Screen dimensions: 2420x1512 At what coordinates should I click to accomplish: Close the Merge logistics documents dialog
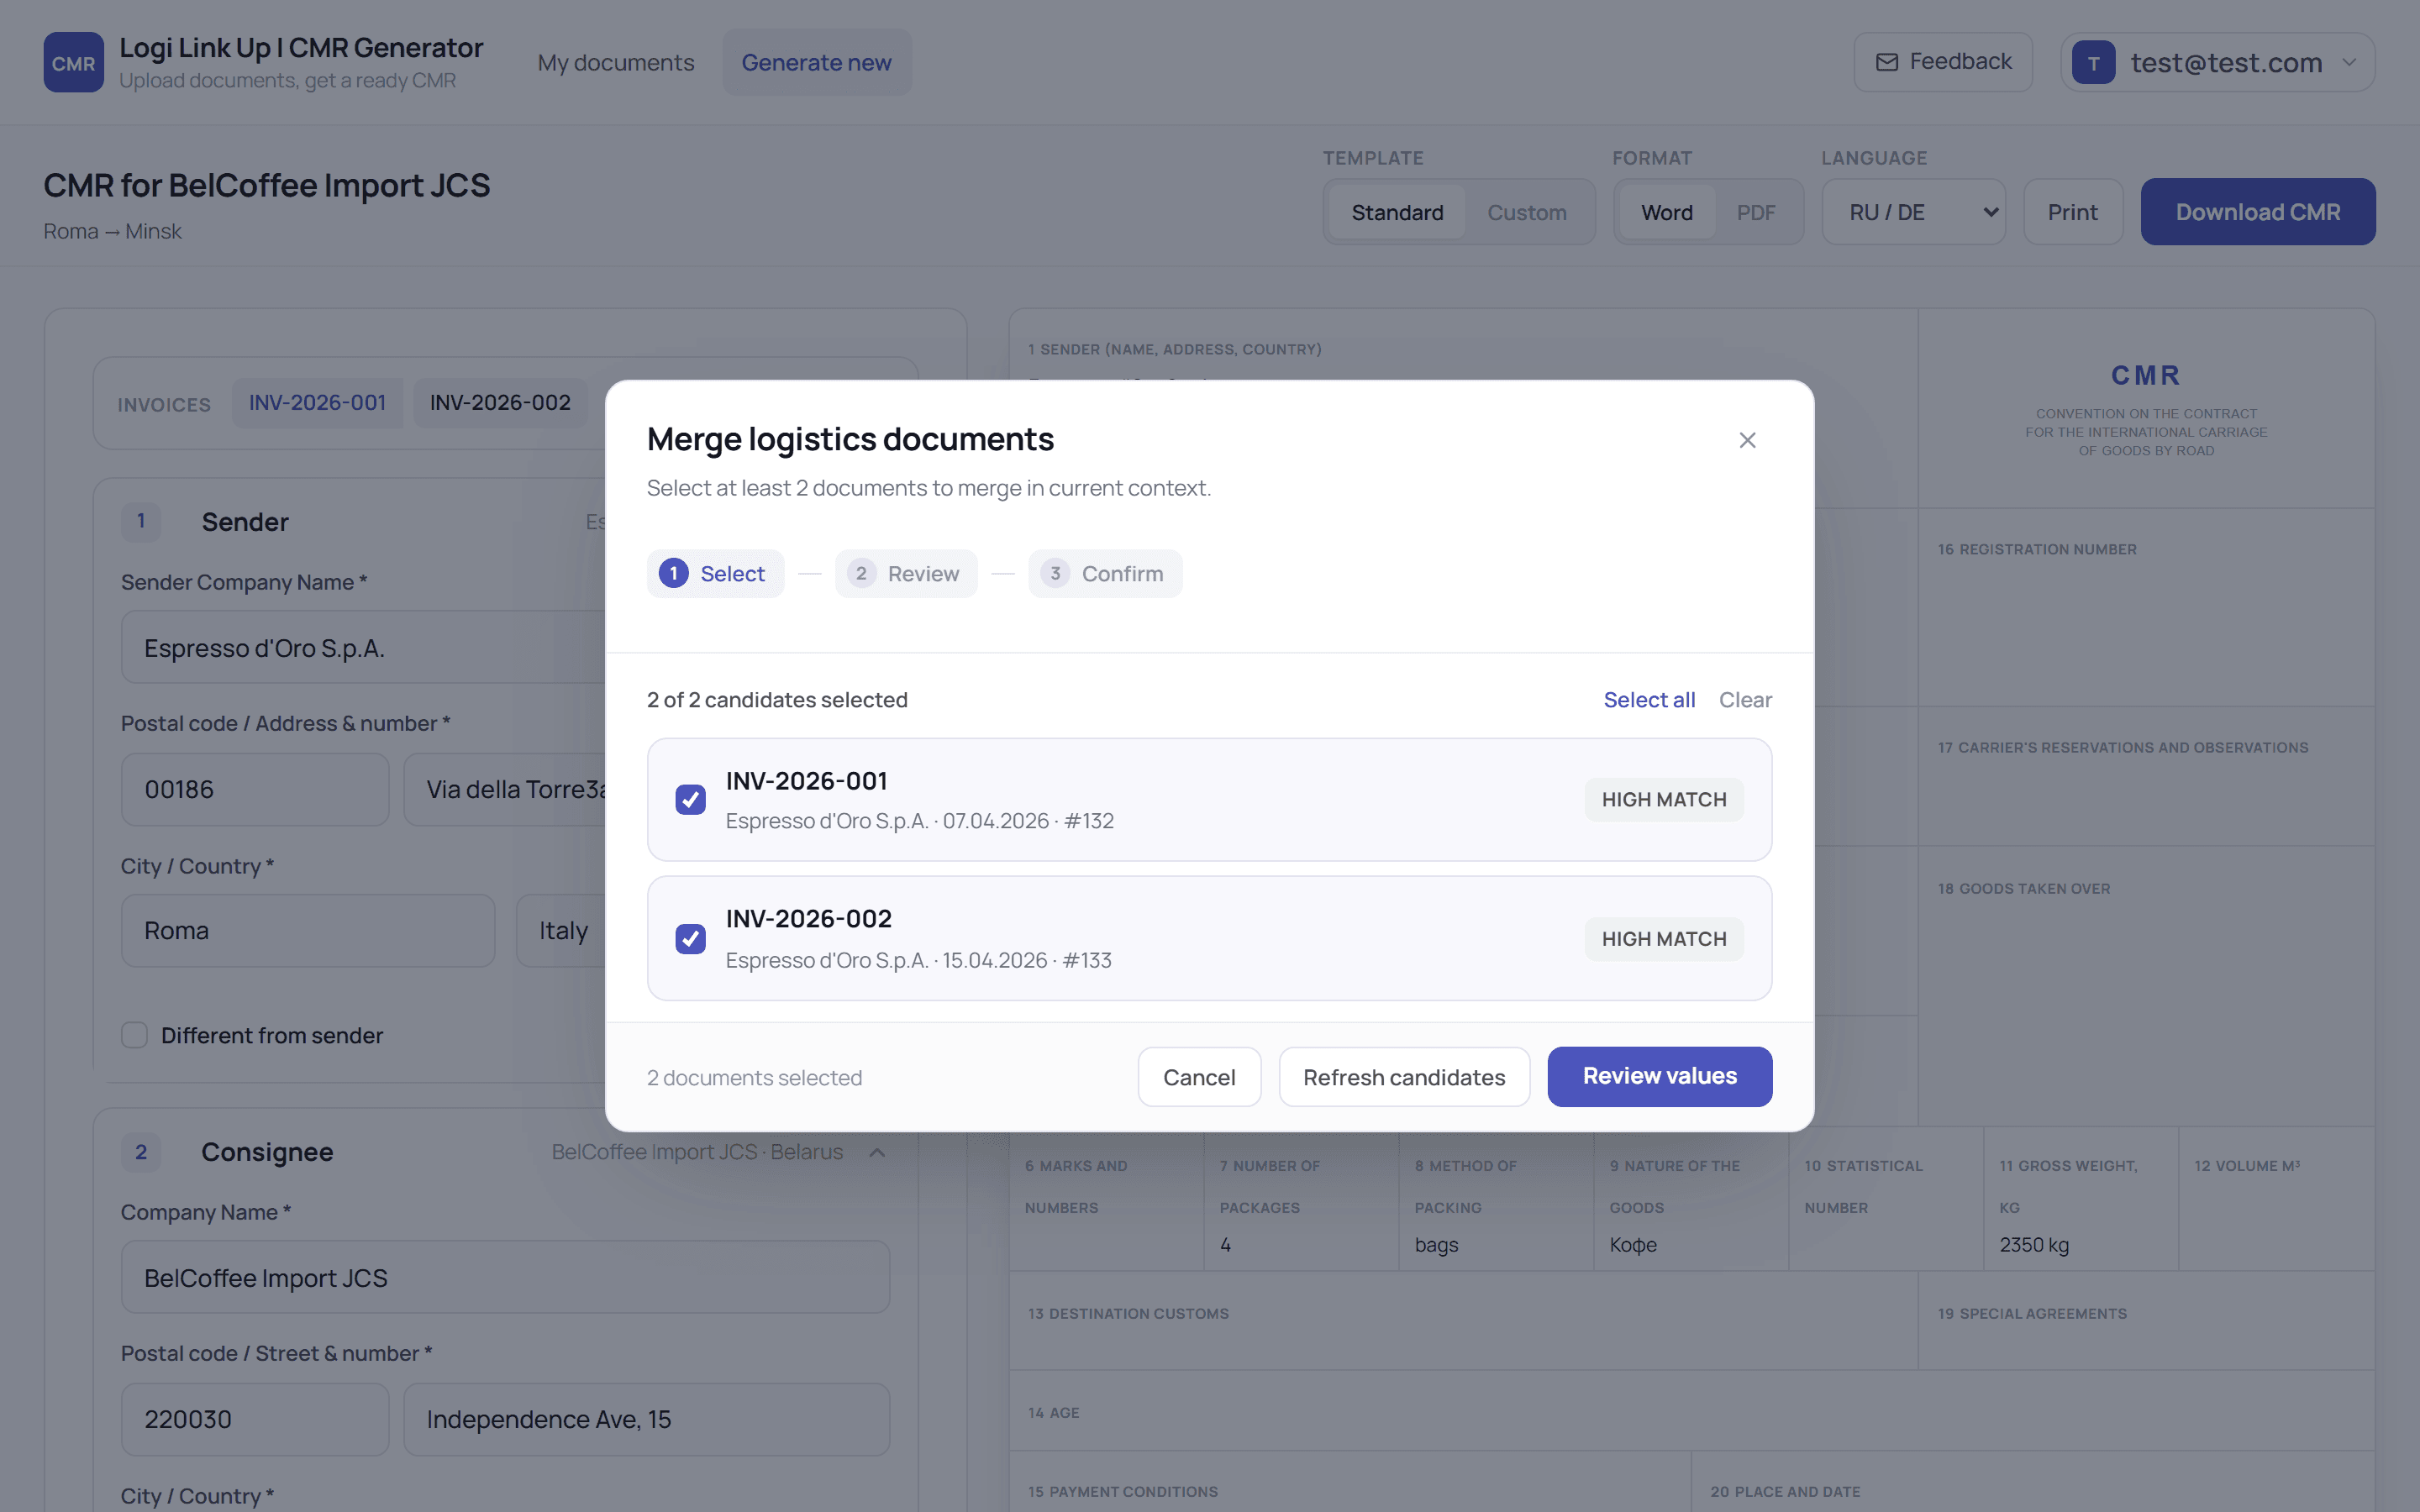tap(1747, 440)
